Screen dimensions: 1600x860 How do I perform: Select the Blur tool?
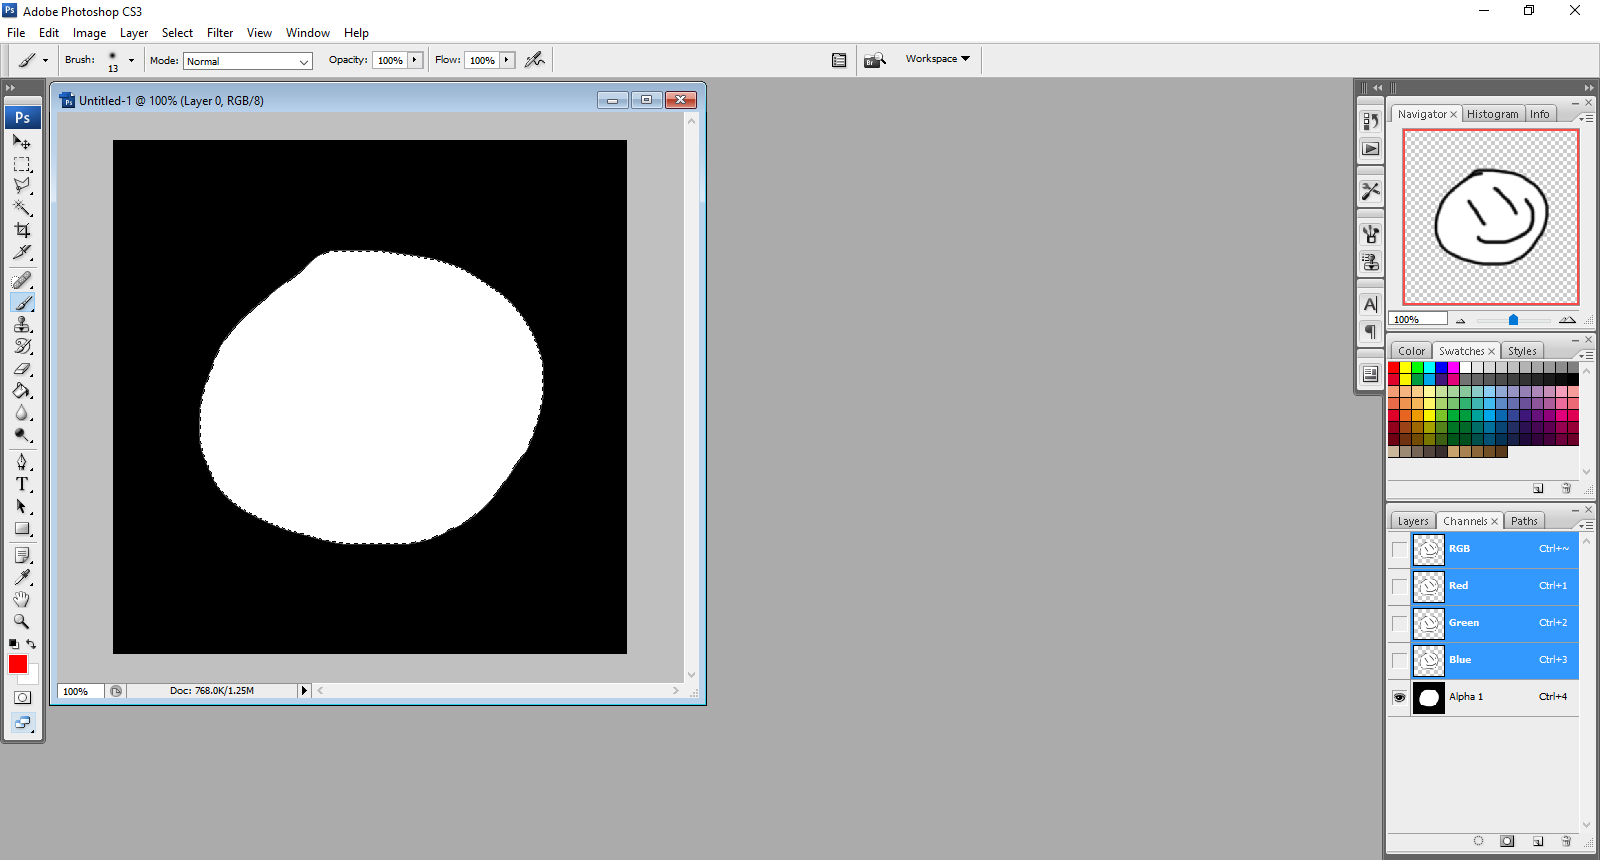[22, 412]
